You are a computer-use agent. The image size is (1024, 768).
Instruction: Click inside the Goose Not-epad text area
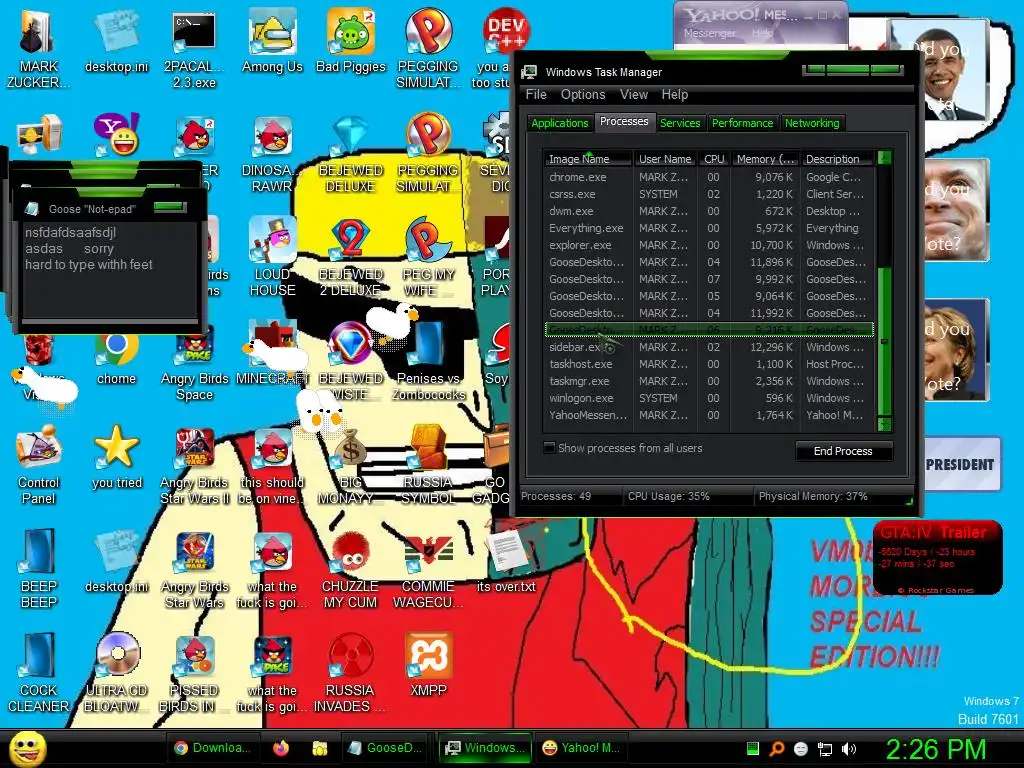pyautogui.click(x=109, y=270)
